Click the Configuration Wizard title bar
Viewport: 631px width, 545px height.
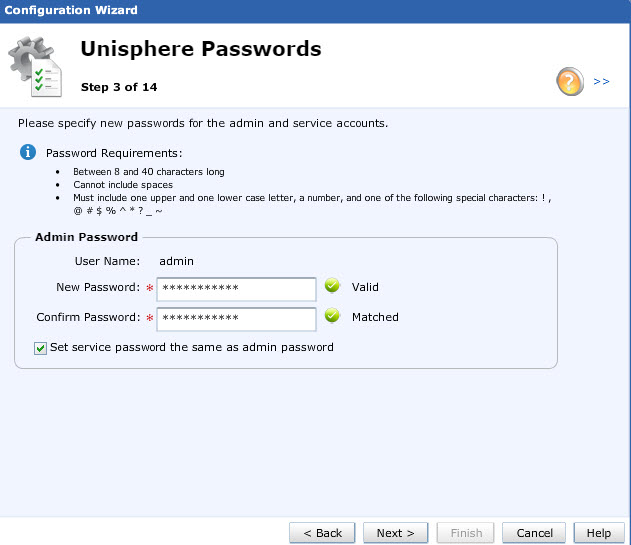coord(316,11)
